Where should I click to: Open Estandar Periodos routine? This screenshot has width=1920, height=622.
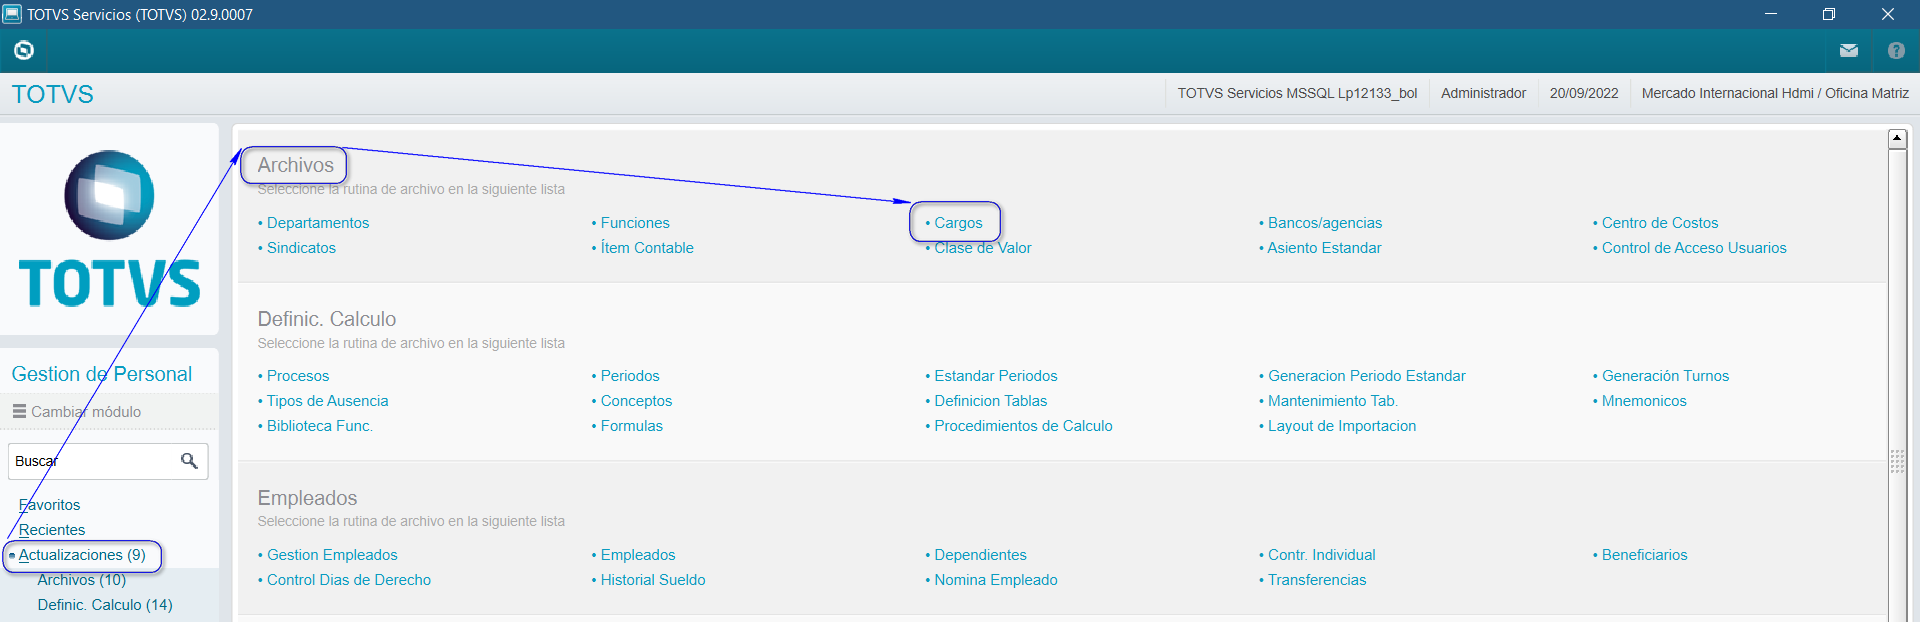(995, 376)
